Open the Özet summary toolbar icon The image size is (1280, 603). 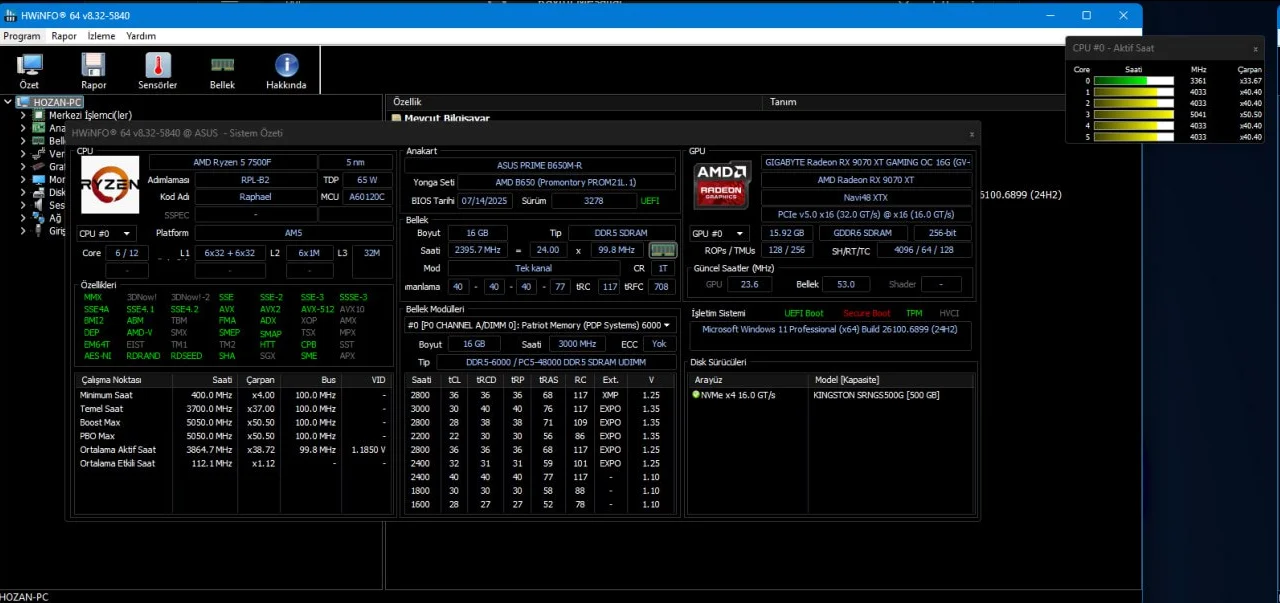click(29, 70)
